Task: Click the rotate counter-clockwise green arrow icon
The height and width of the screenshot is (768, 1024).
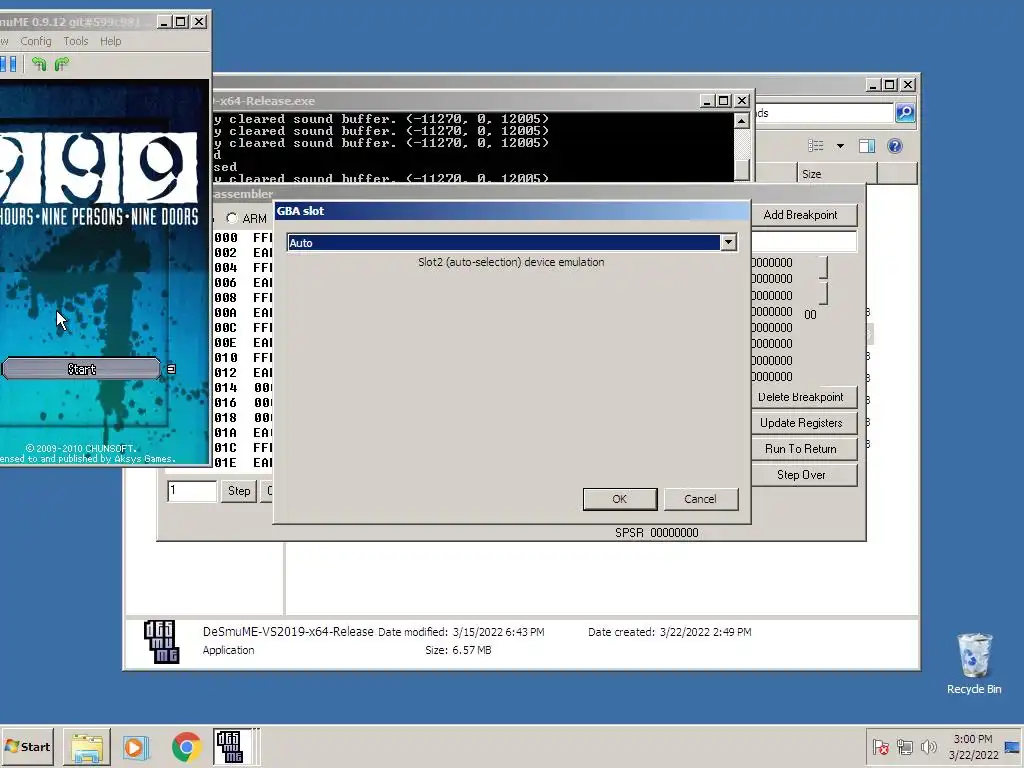Action: (x=39, y=64)
